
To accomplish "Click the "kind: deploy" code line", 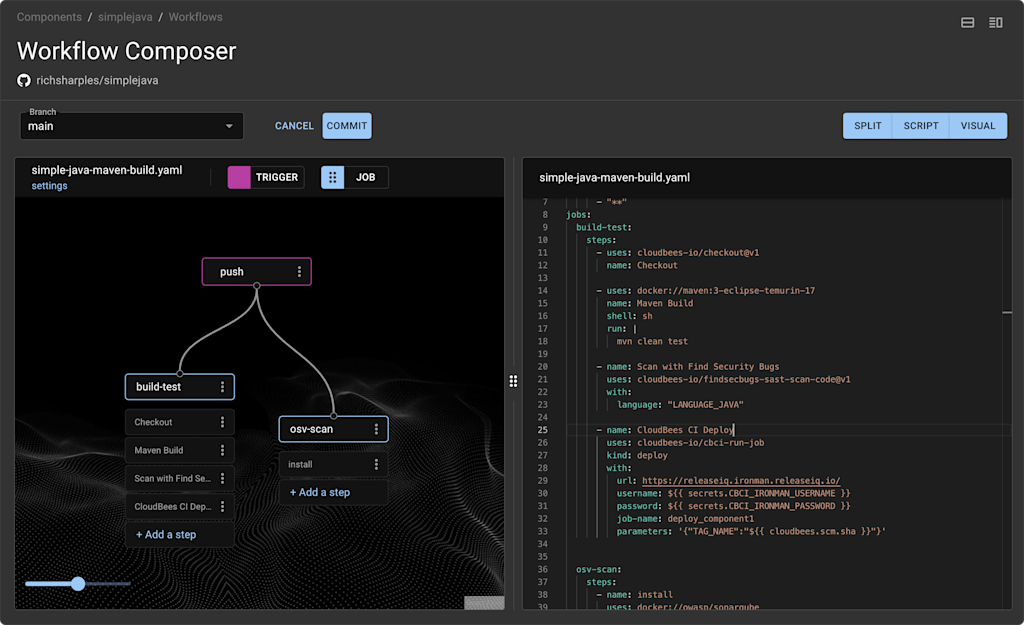I will click(x=637, y=455).
